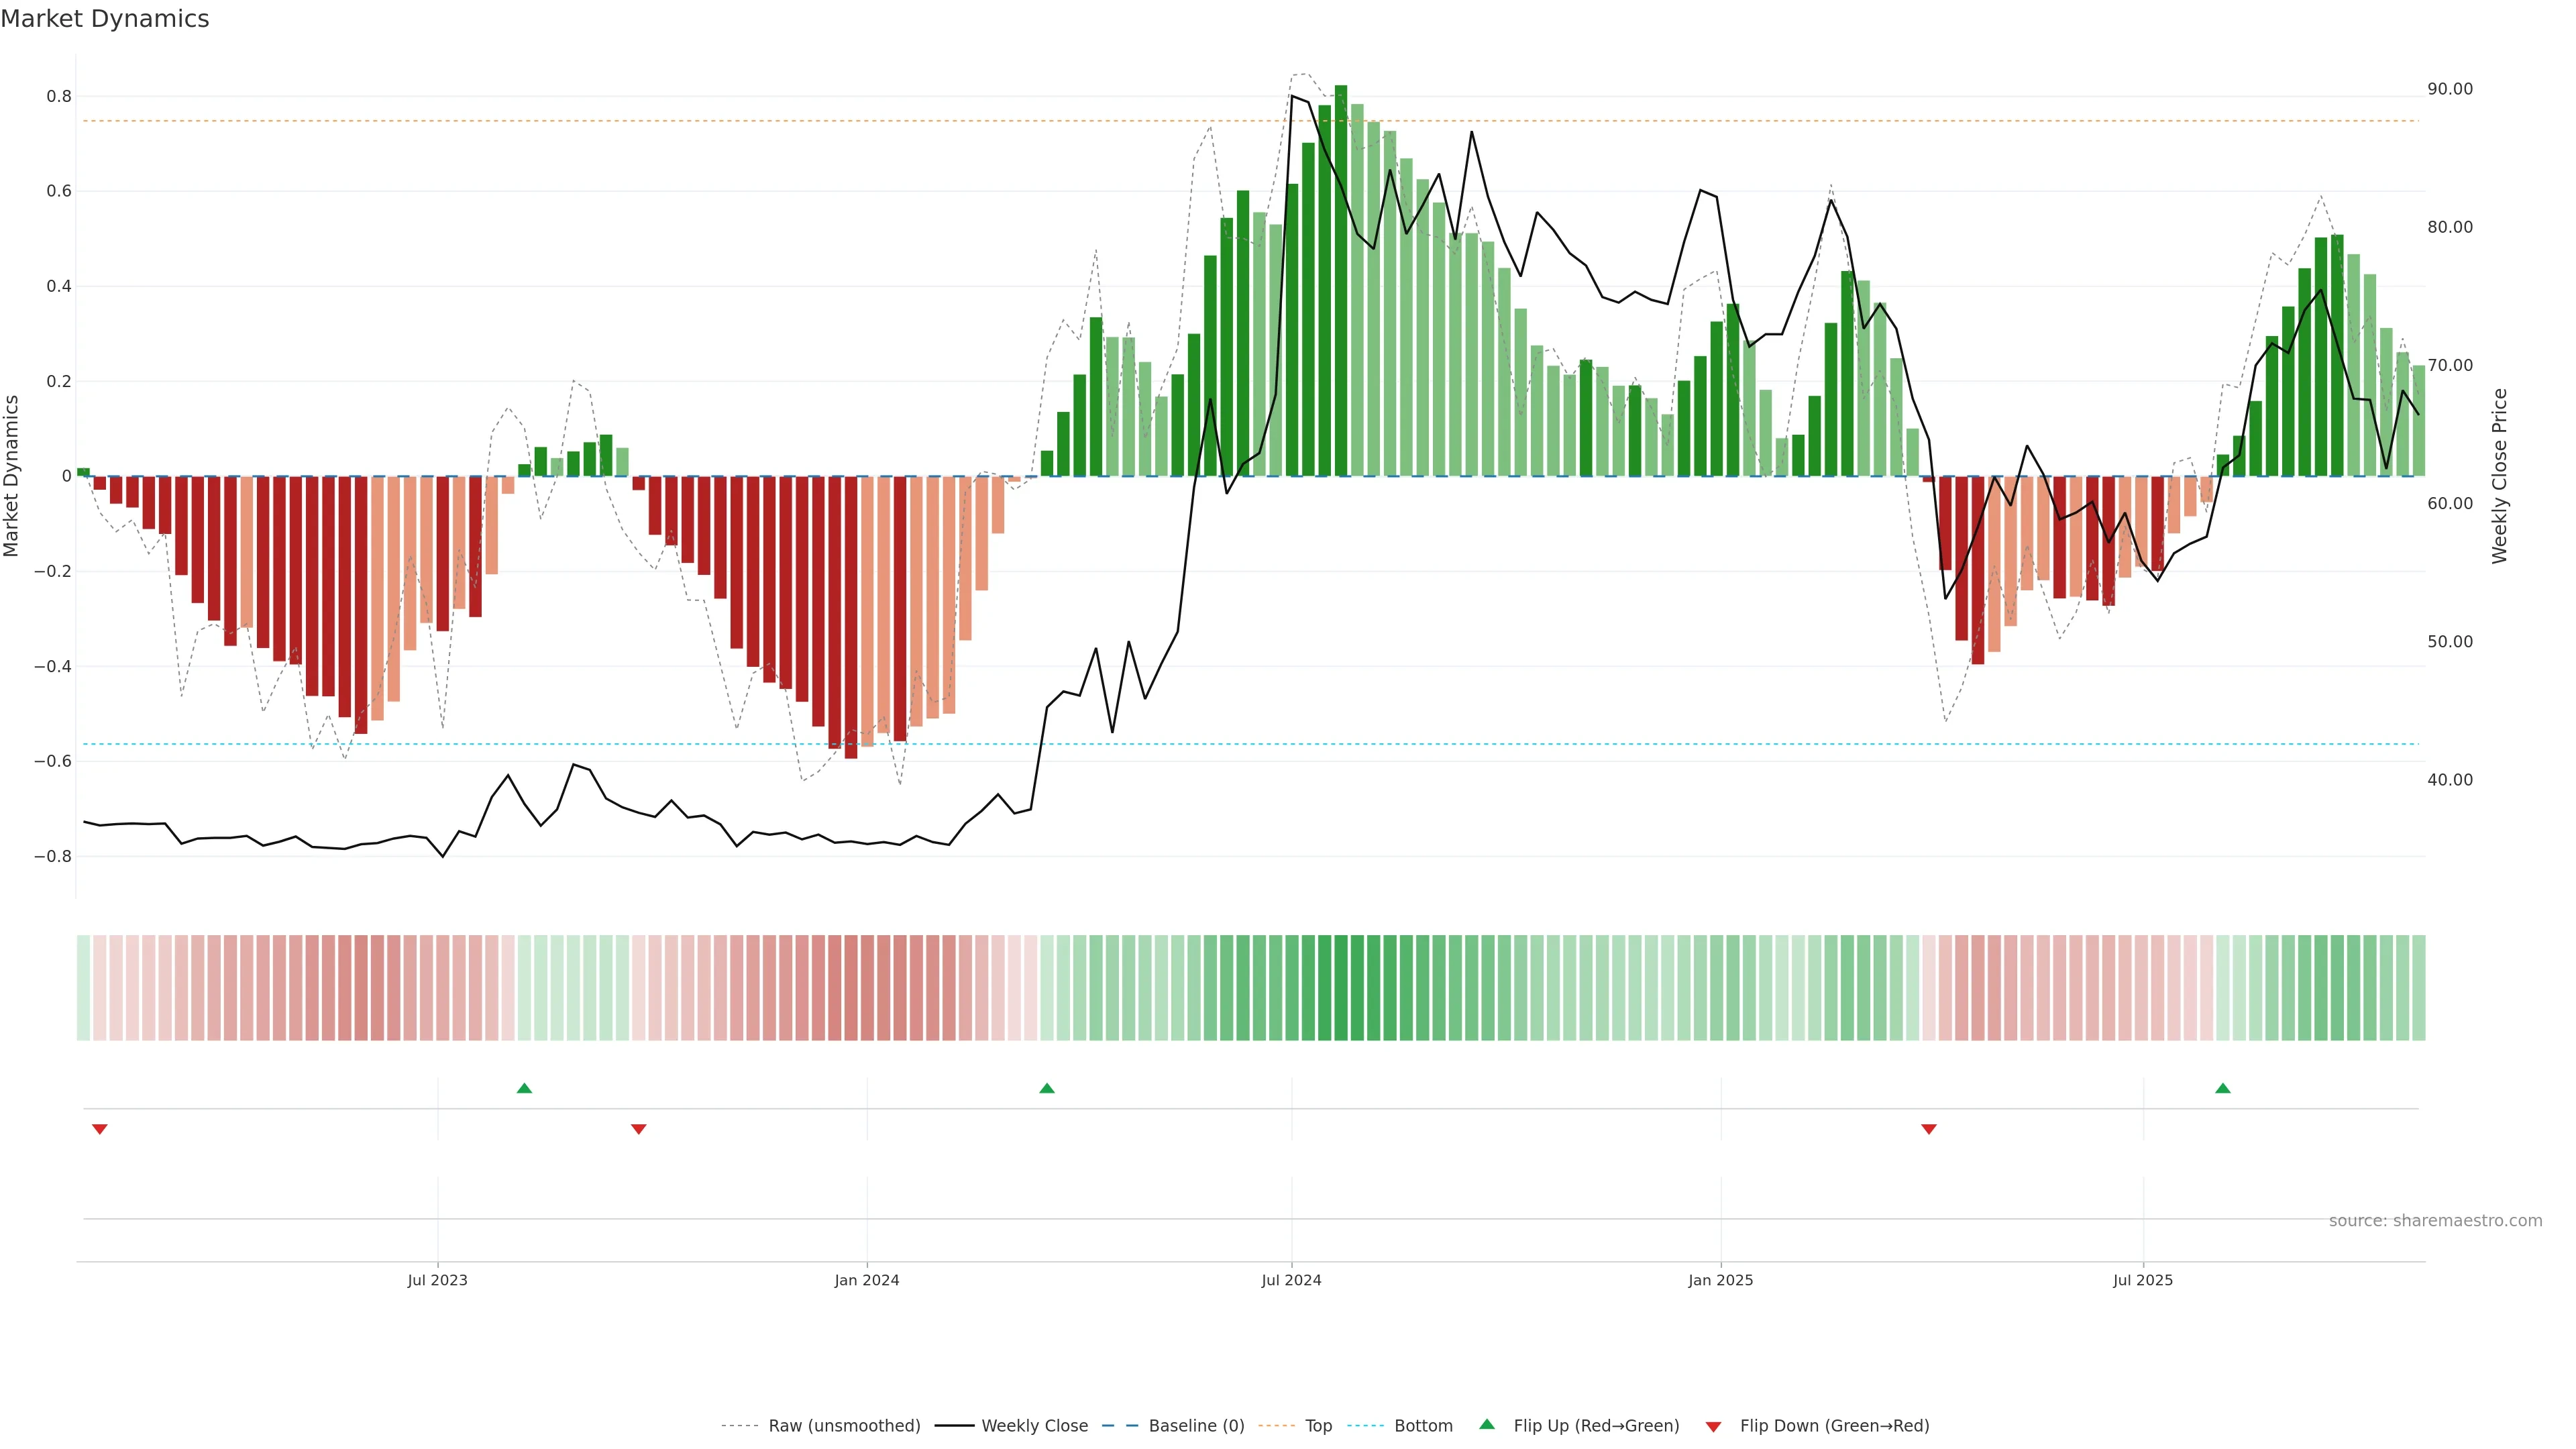
Task: Click the Flip Up green triangle legend icon
Action: coord(1487,1424)
